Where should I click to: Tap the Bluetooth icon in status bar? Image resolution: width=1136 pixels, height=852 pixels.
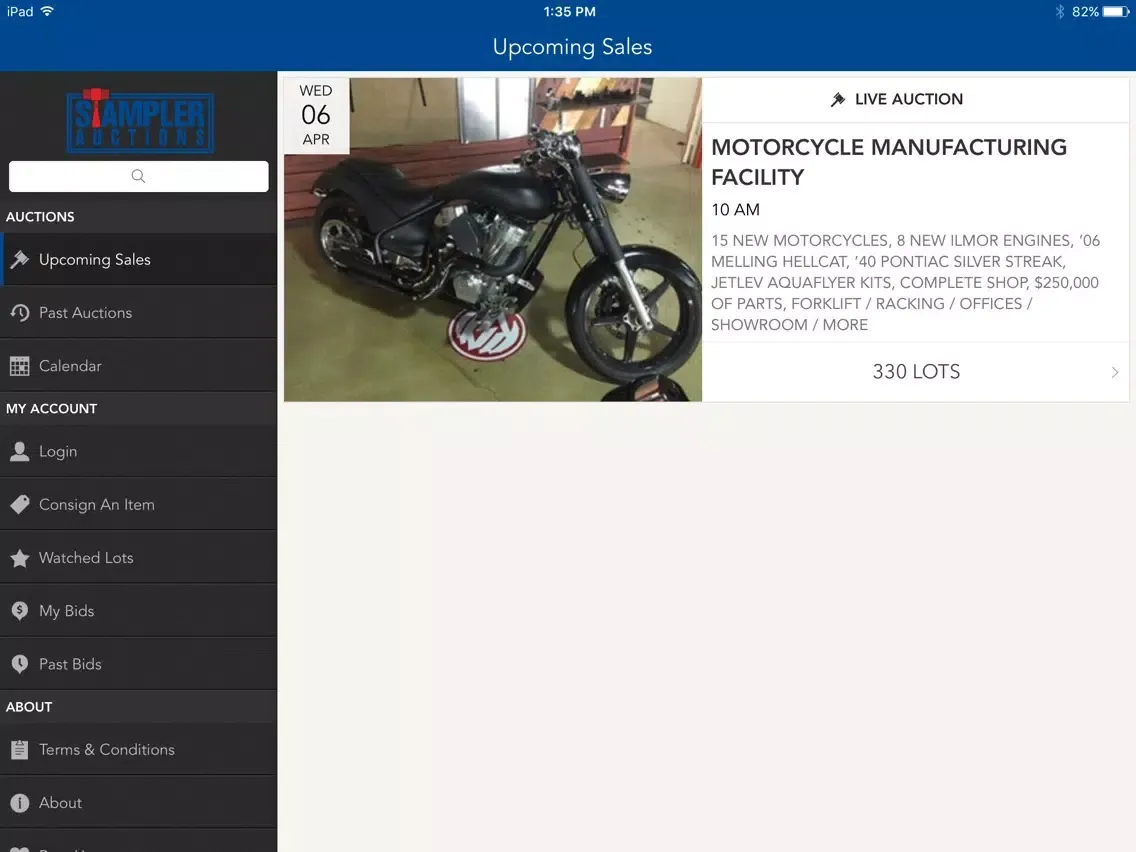pyautogui.click(x=1059, y=12)
